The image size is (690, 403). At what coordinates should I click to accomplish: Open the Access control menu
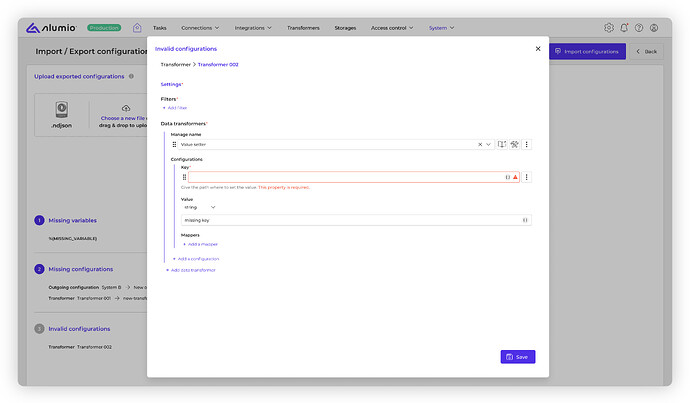[x=392, y=28]
